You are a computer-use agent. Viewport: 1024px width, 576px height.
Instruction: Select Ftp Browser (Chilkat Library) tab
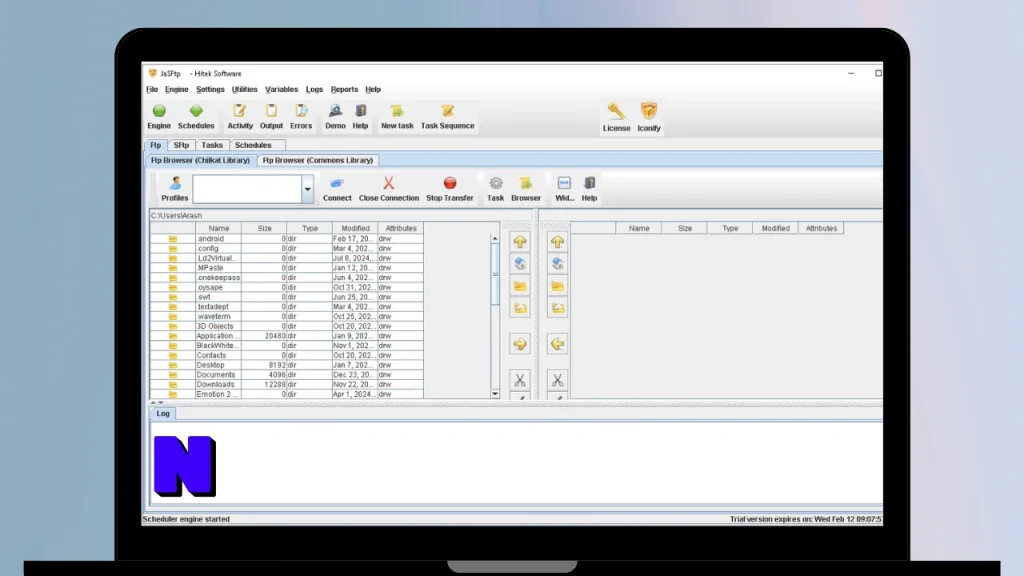(x=200, y=160)
